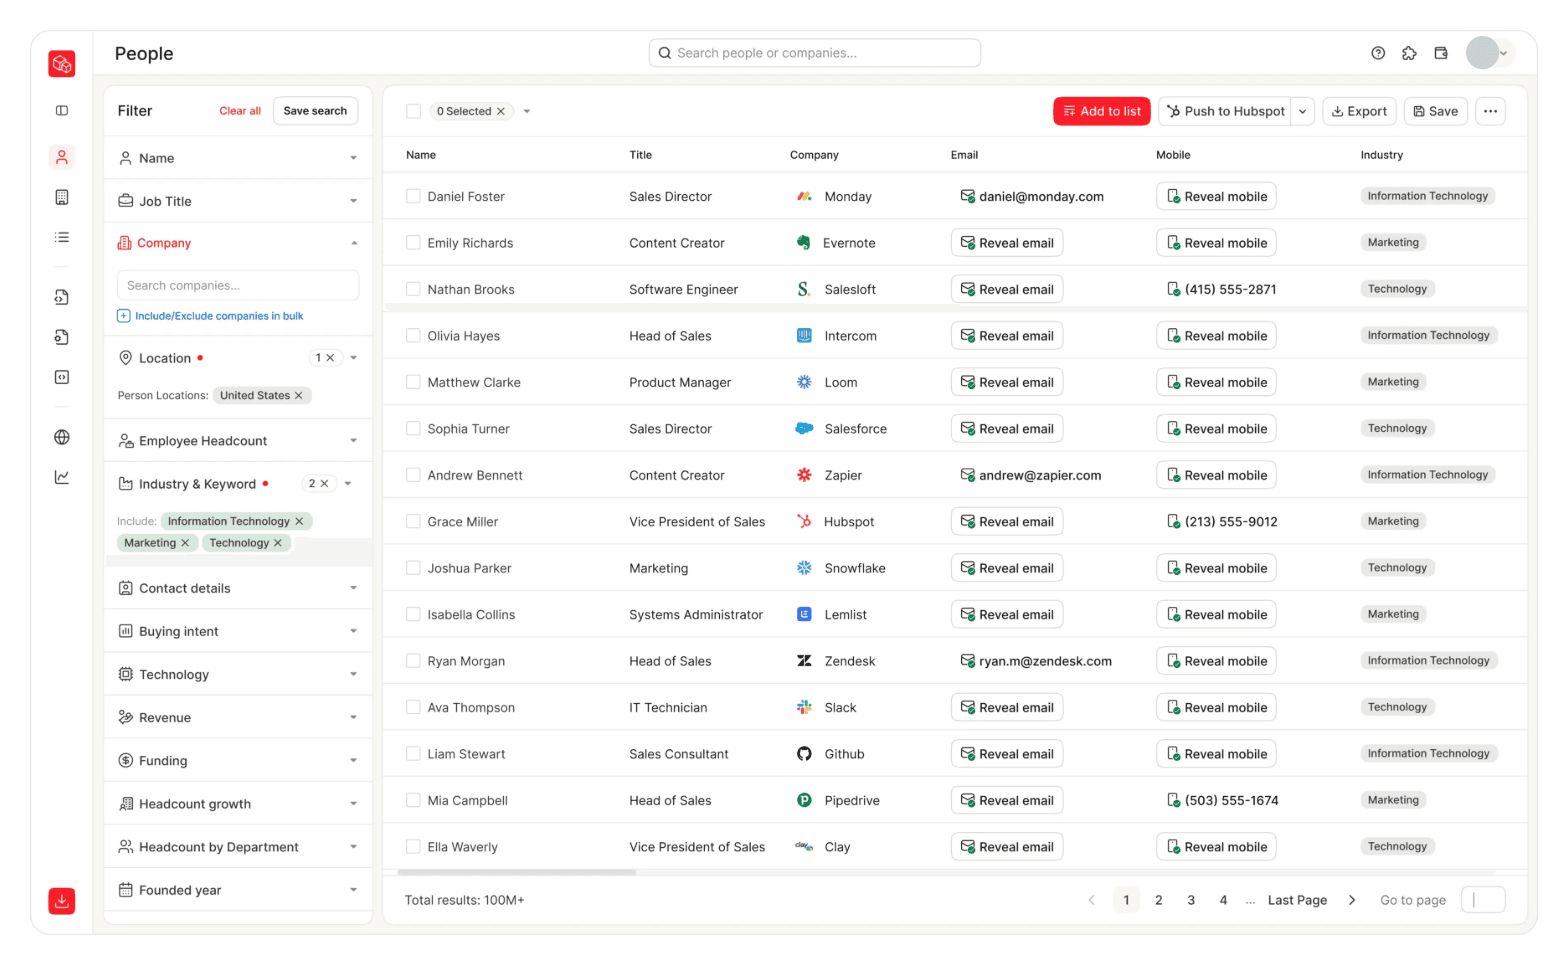Open the Push to Hubspot dropdown arrow
The image size is (1568, 965).
[1302, 111]
